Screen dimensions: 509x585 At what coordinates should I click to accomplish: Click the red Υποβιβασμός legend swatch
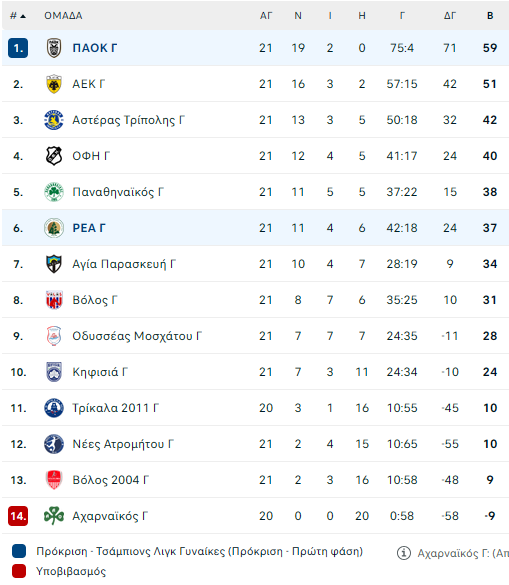tap(19, 571)
